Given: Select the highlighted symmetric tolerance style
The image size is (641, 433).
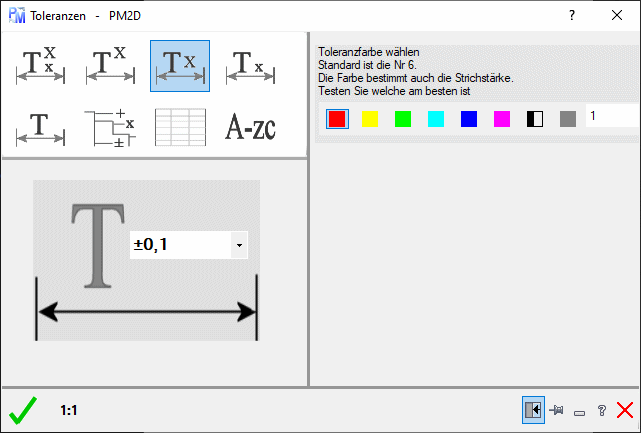Looking at the screenshot, I should [x=180, y=67].
